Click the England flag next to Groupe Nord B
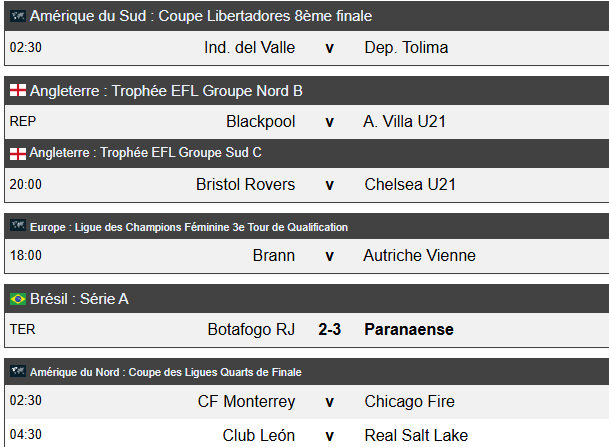Image resolution: width=609 pixels, height=447 pixels. [x=18, y=90]
